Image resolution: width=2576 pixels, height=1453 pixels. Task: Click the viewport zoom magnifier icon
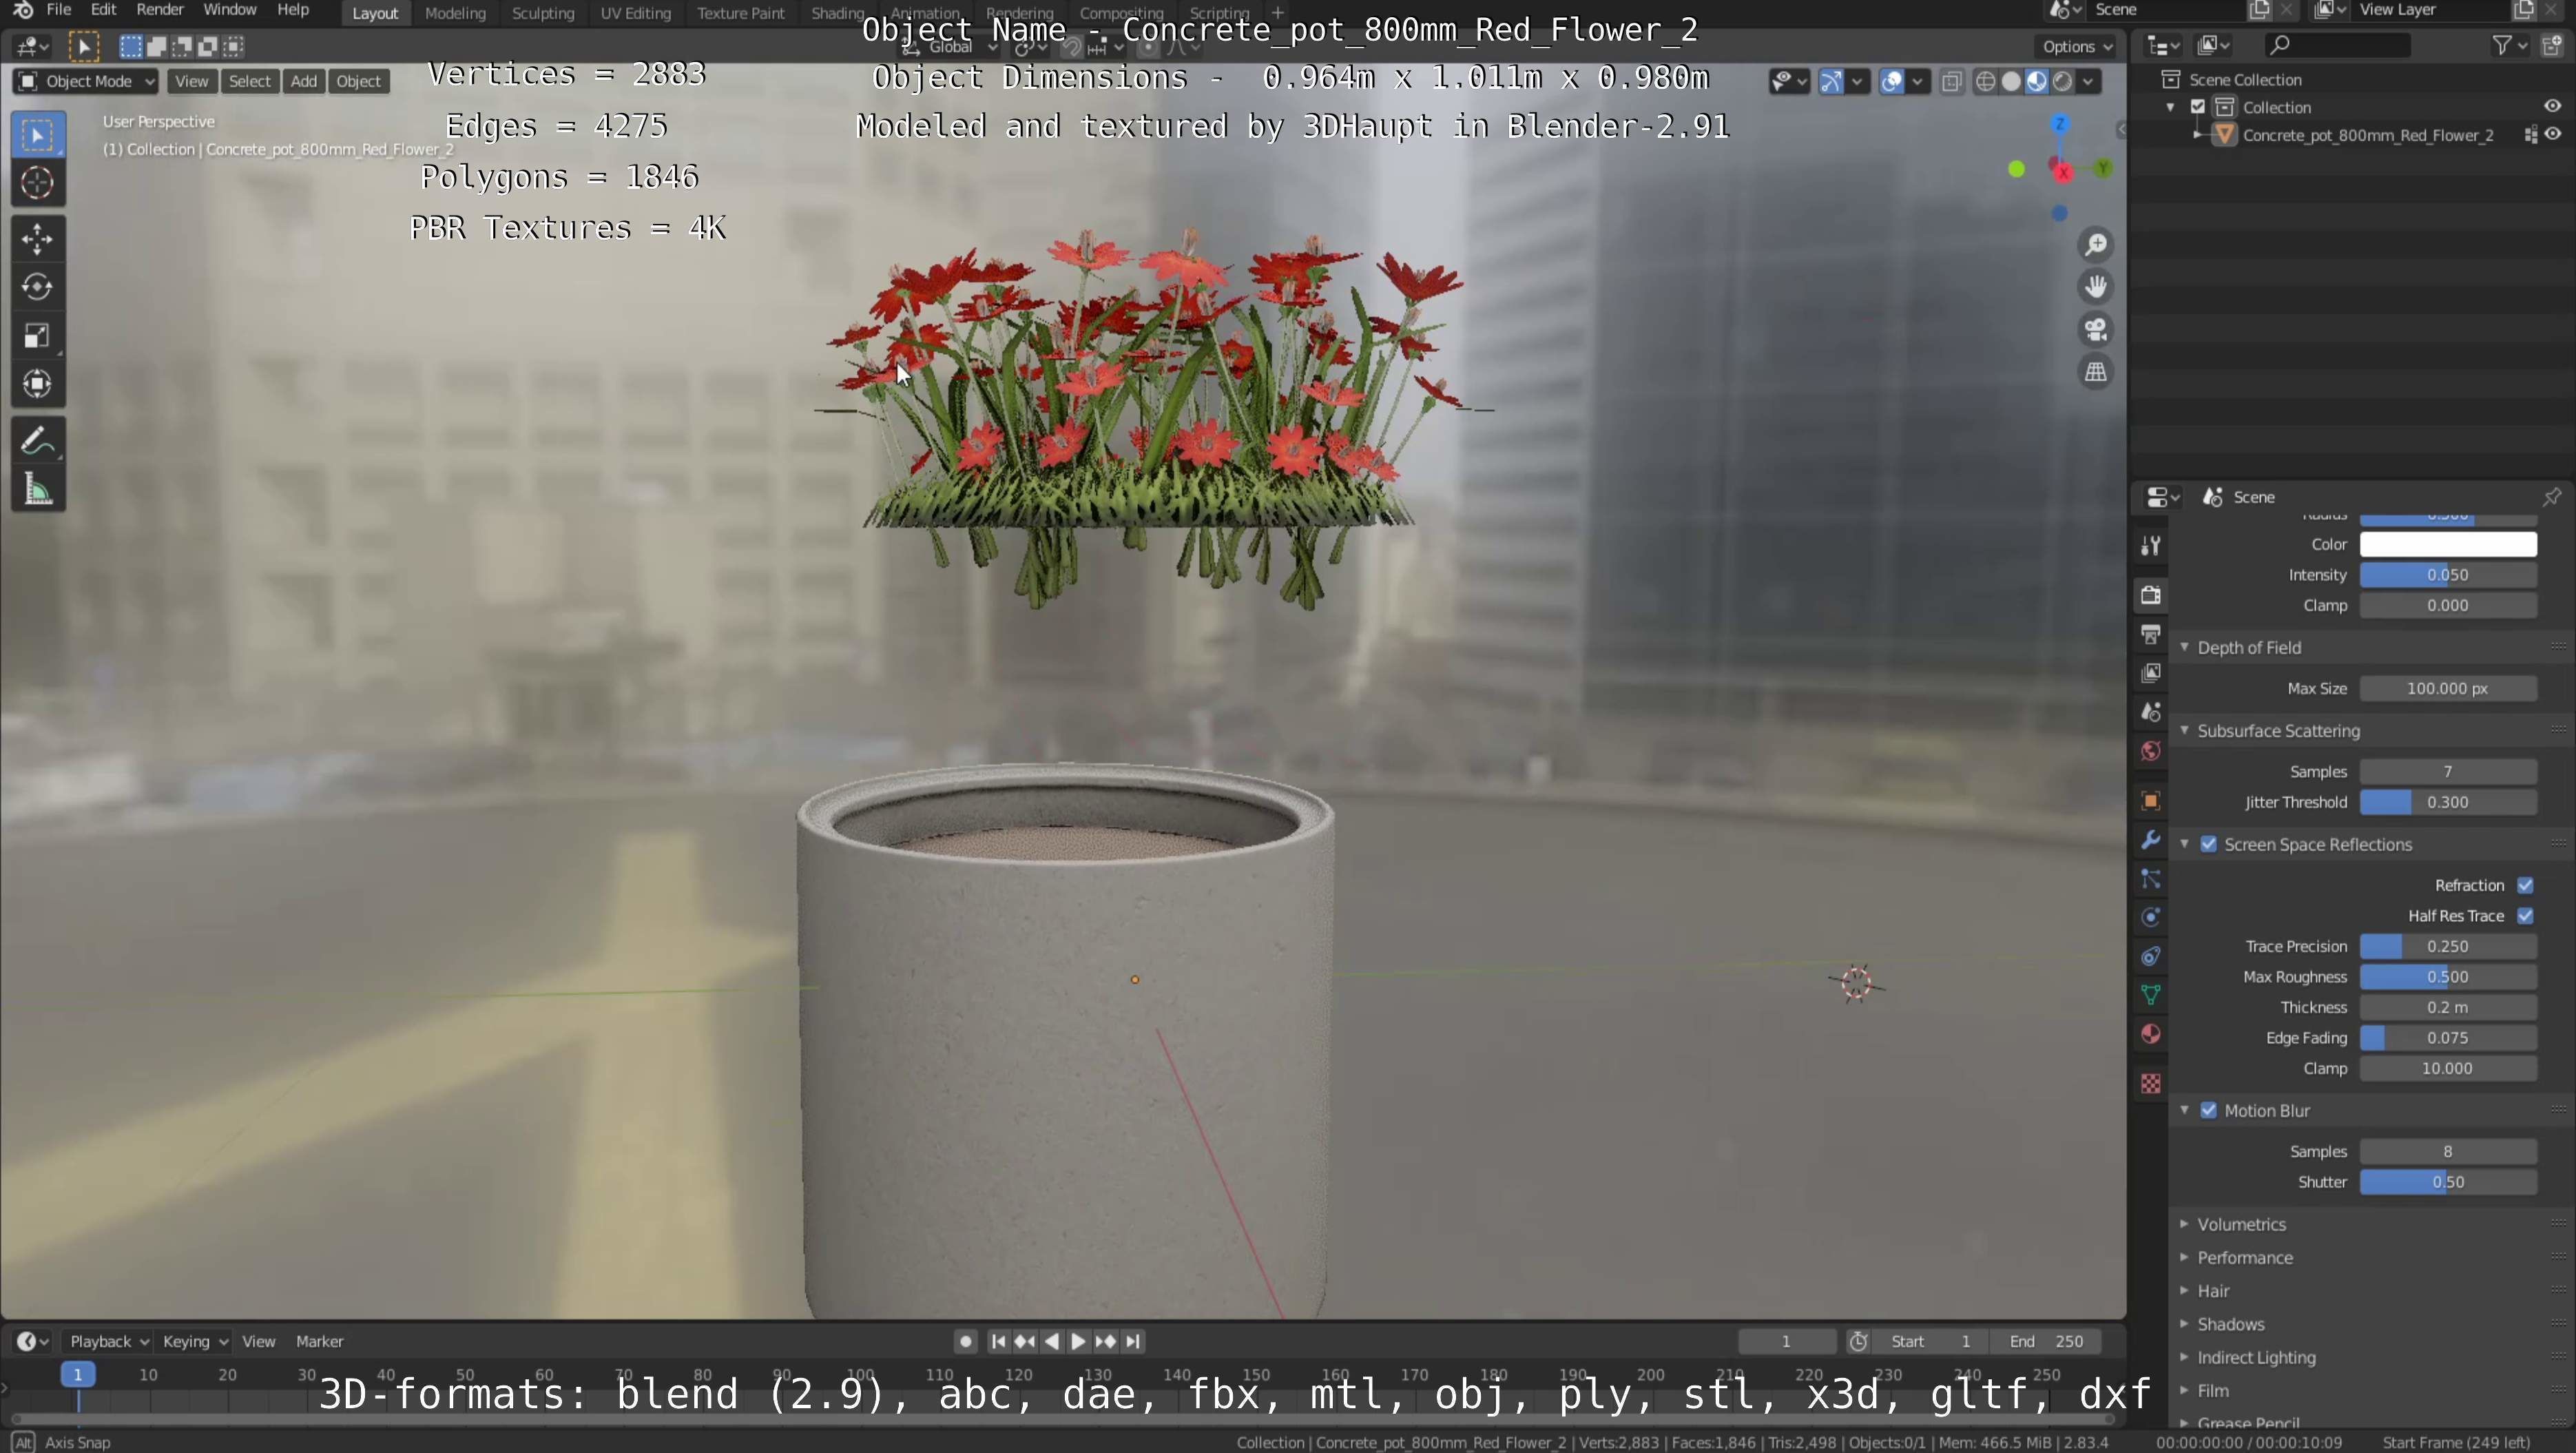[x=2096, y=245]
